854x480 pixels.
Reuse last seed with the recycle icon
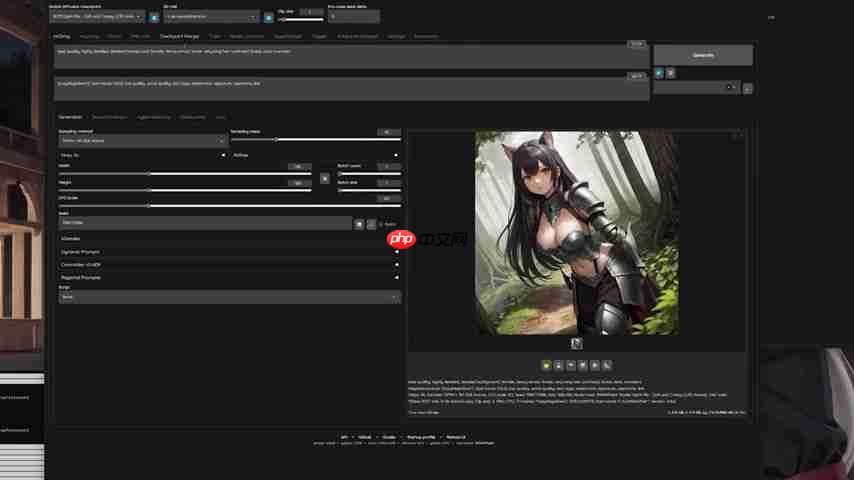371,224
